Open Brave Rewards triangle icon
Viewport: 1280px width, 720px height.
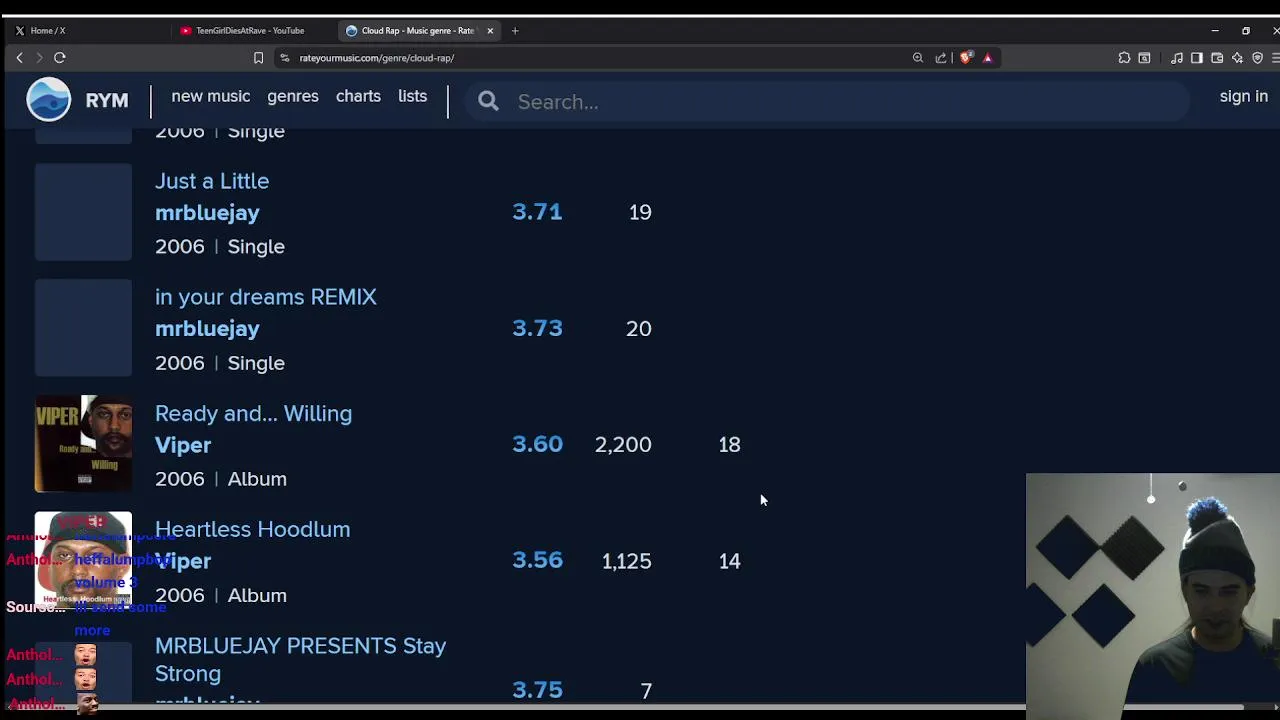(x=987, y=58)
